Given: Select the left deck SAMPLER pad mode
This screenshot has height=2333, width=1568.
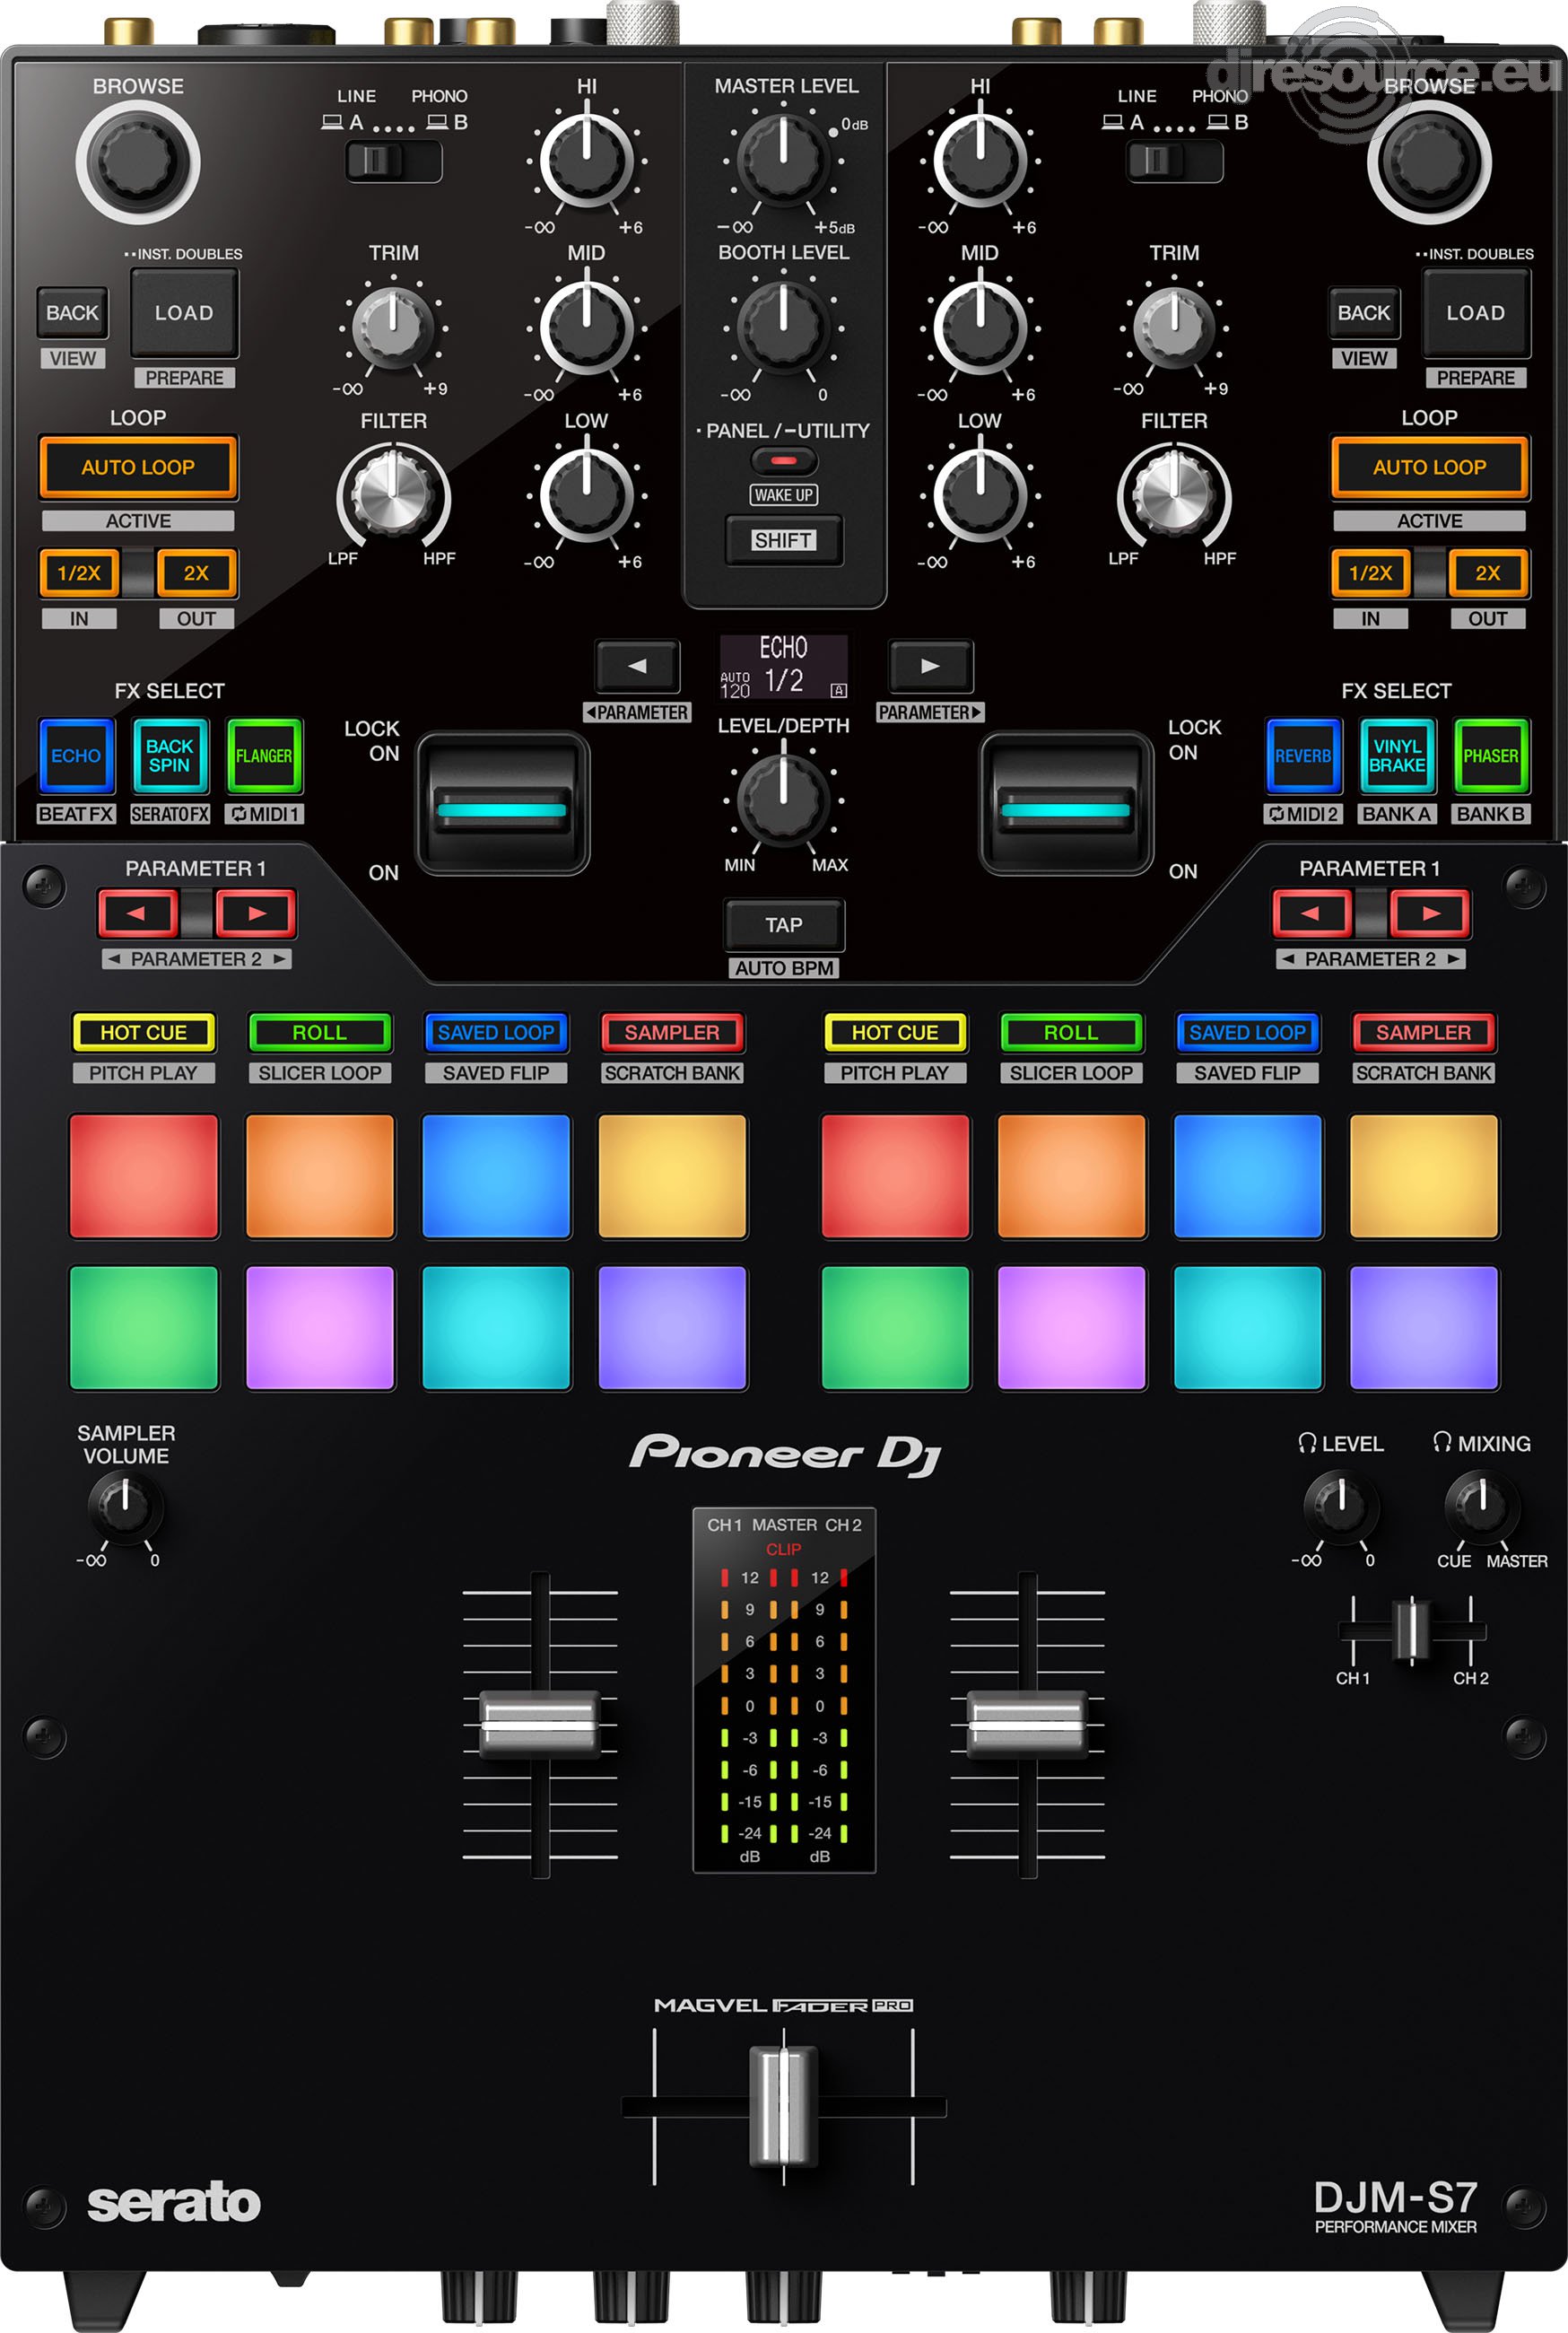Looking at the screenshot, I should point(672,1032).
